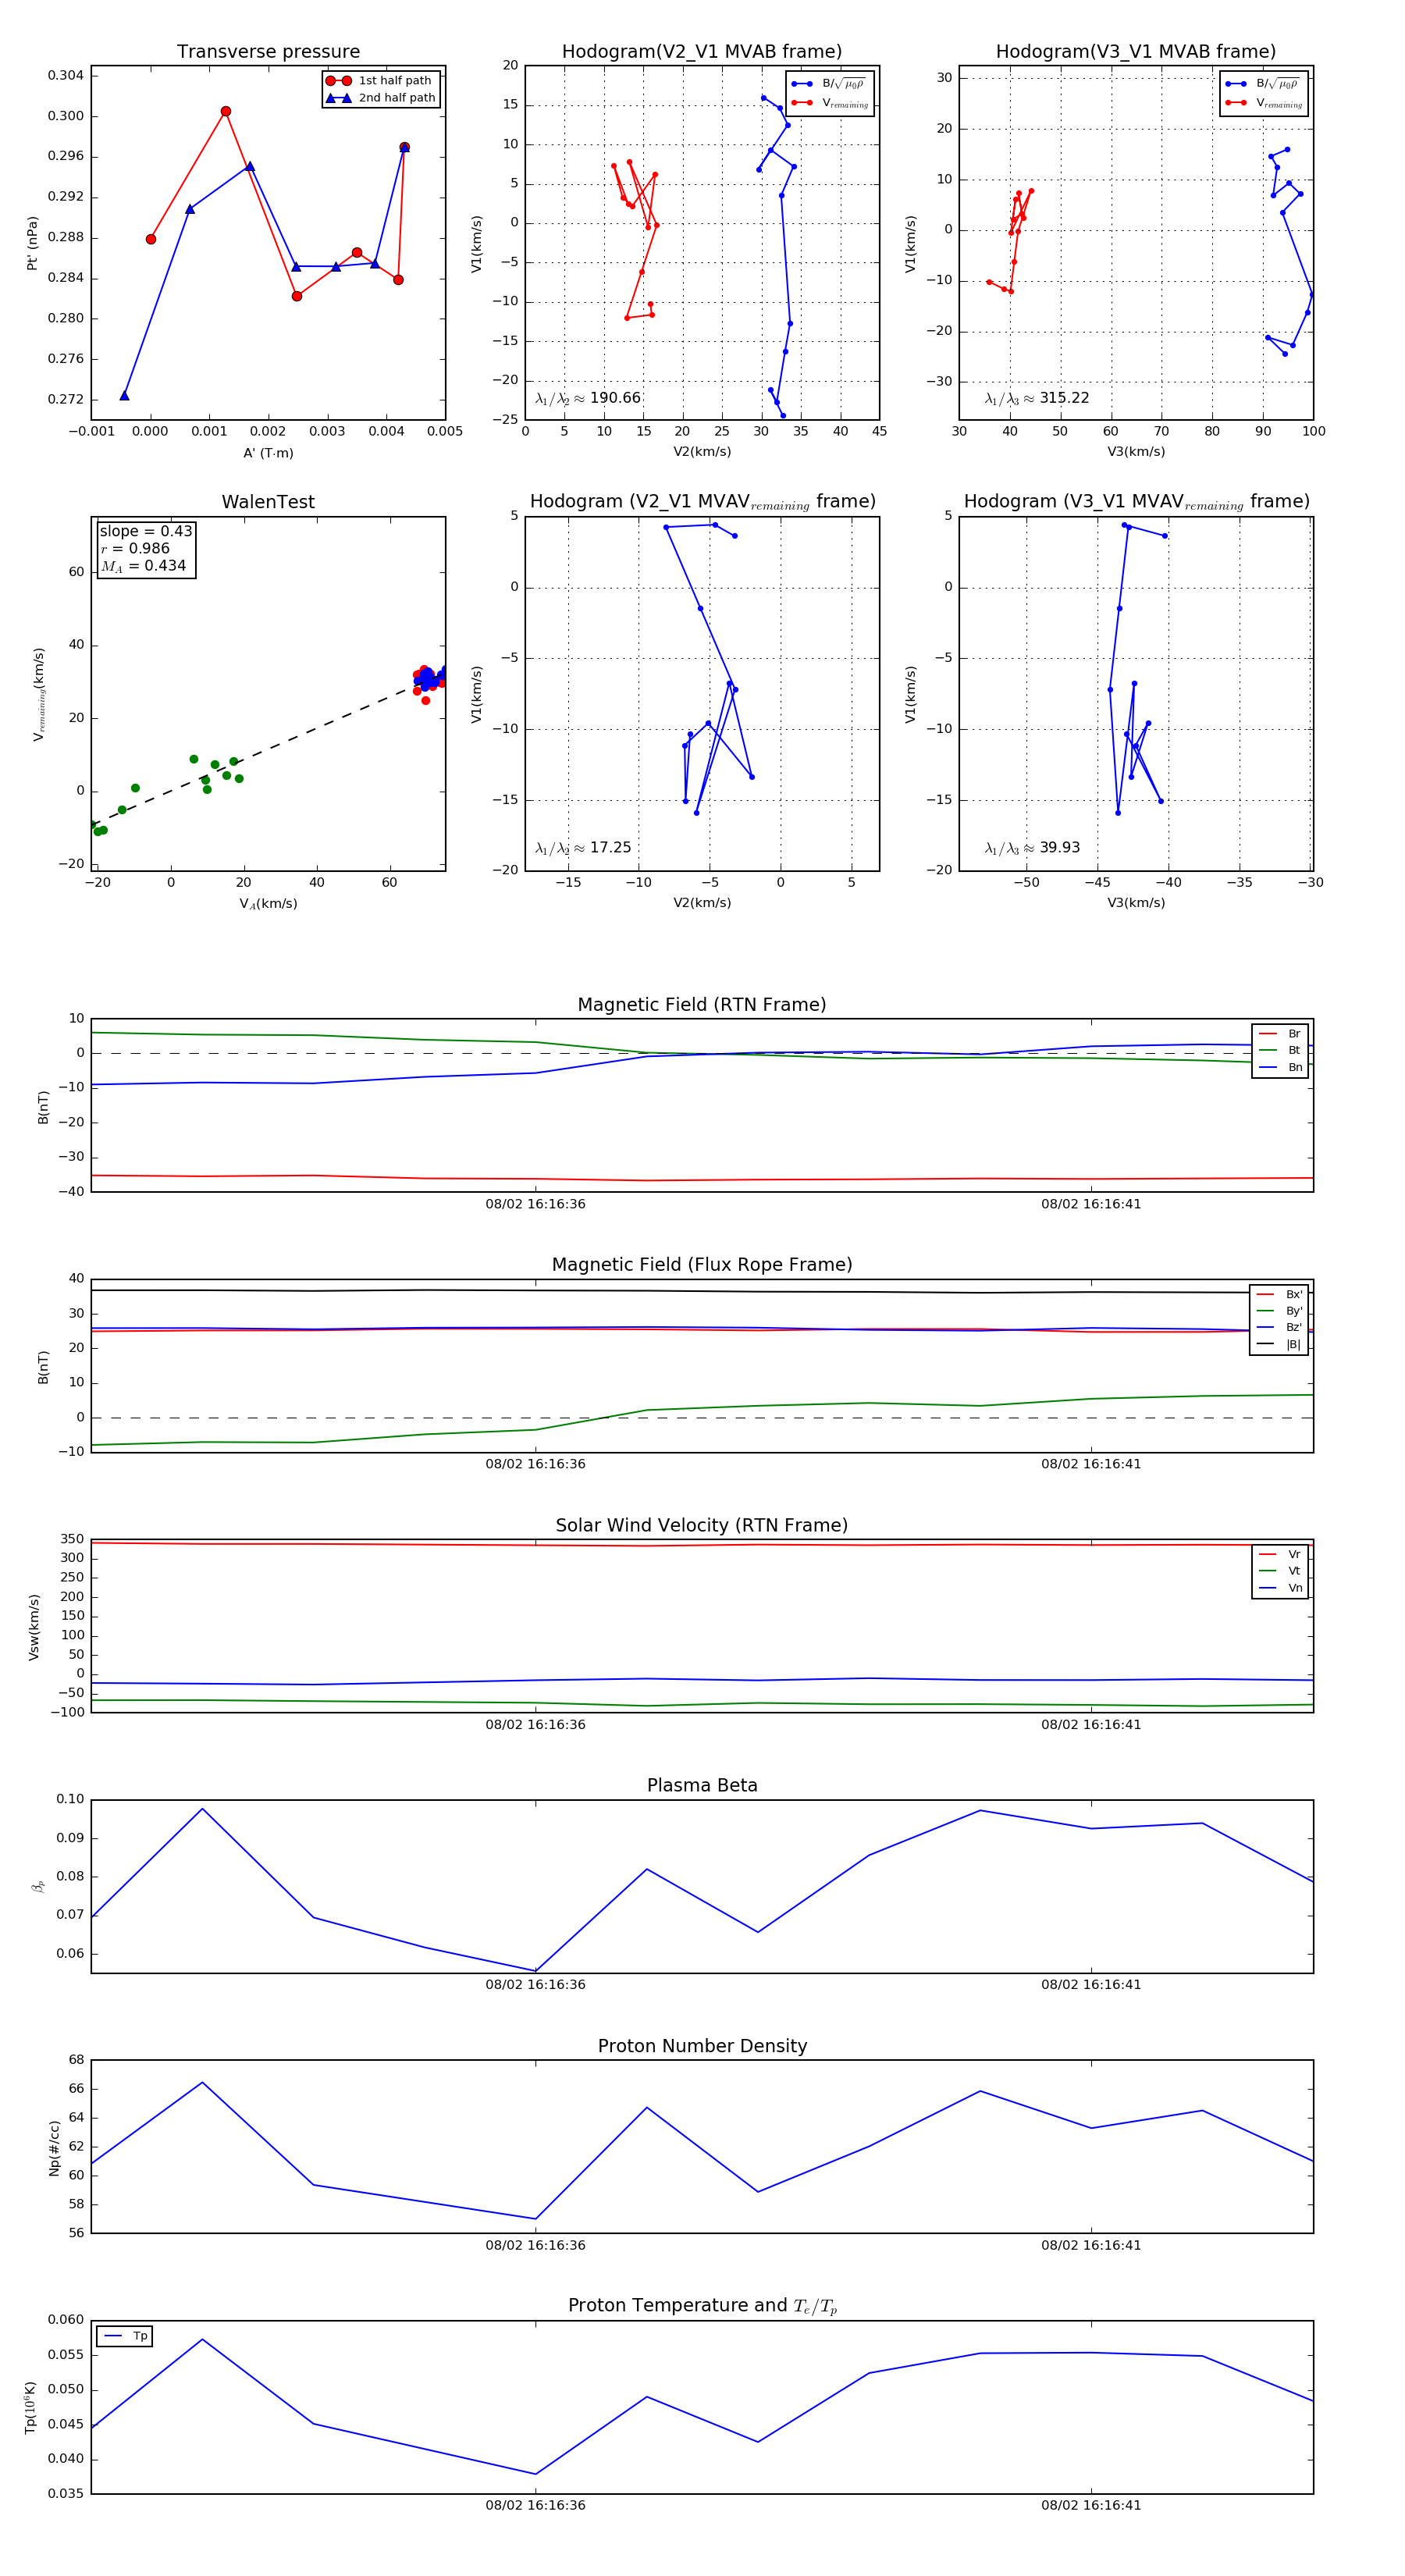
Task: Click the 'Plasma Beta' plot title
Action: pyautogui.click(x=702, y=1786)
